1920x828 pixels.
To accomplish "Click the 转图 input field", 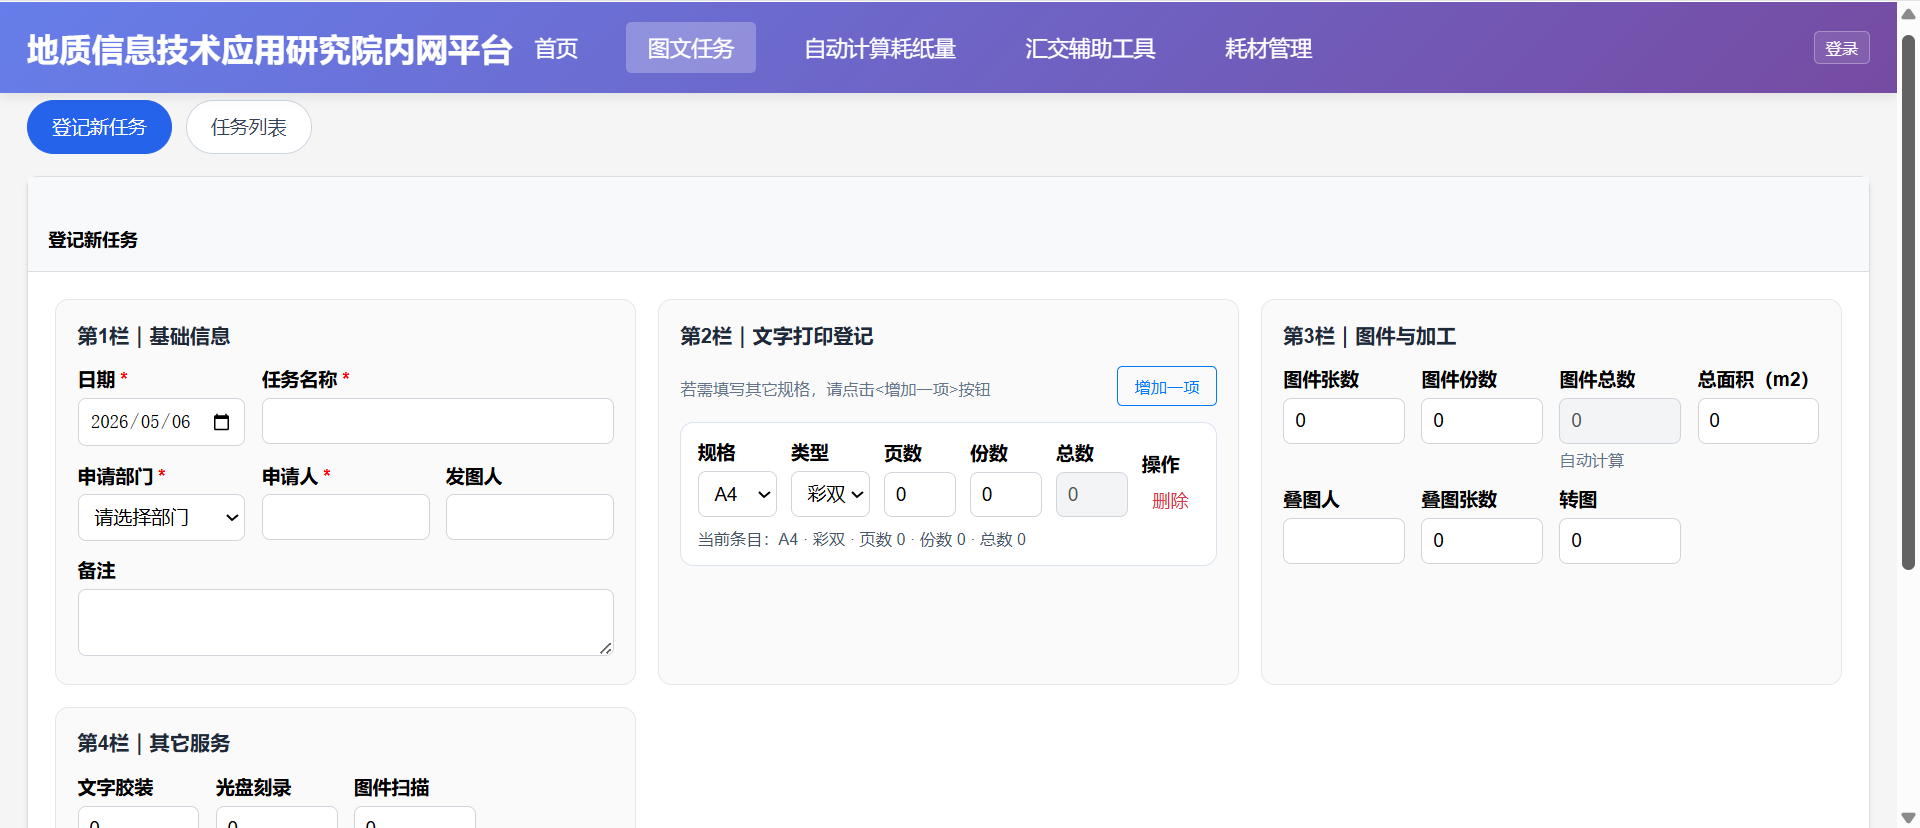I will click(x=1620, y=541).
